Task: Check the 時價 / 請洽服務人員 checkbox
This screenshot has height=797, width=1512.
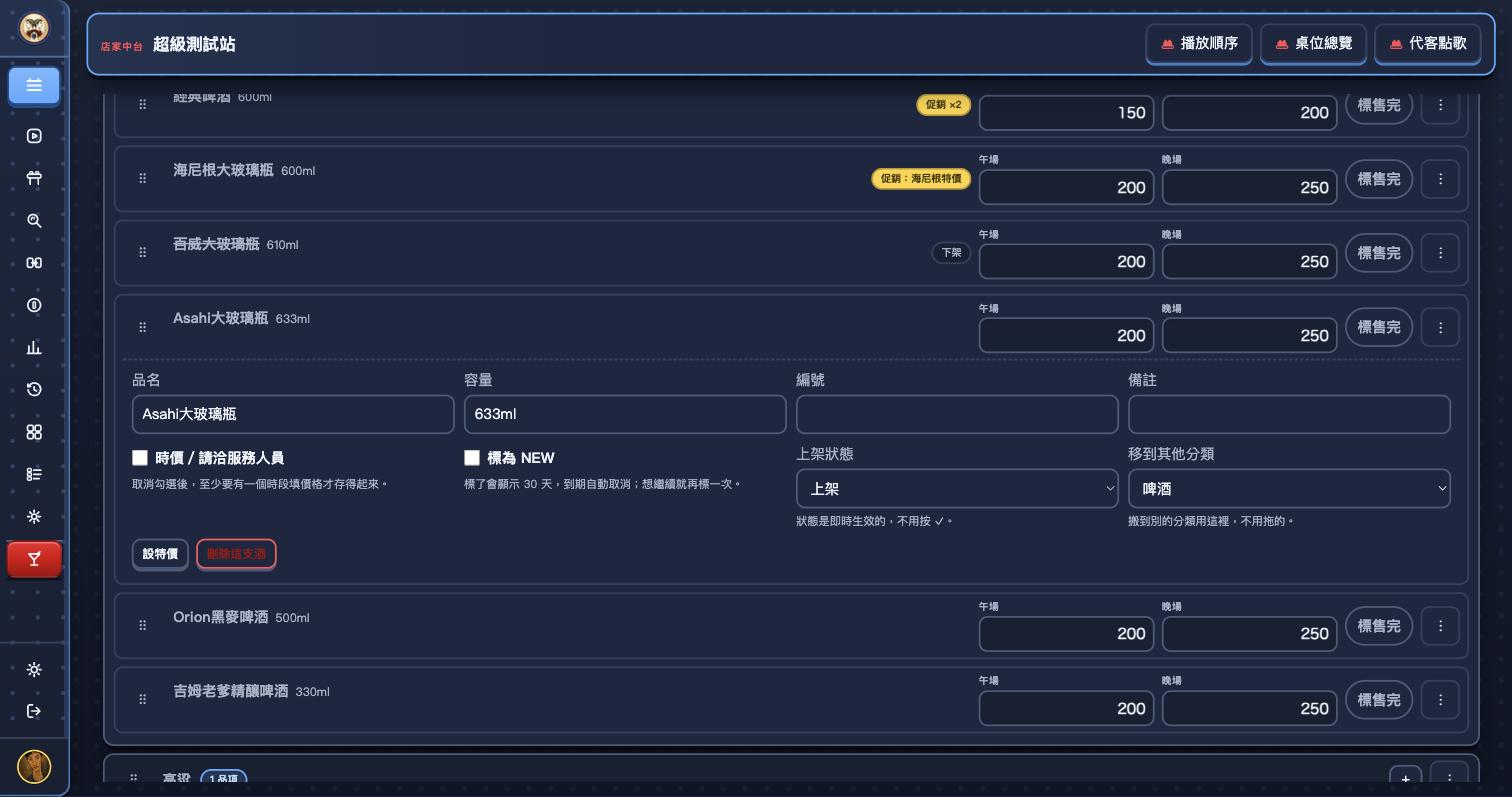Action: coord(140,458)
